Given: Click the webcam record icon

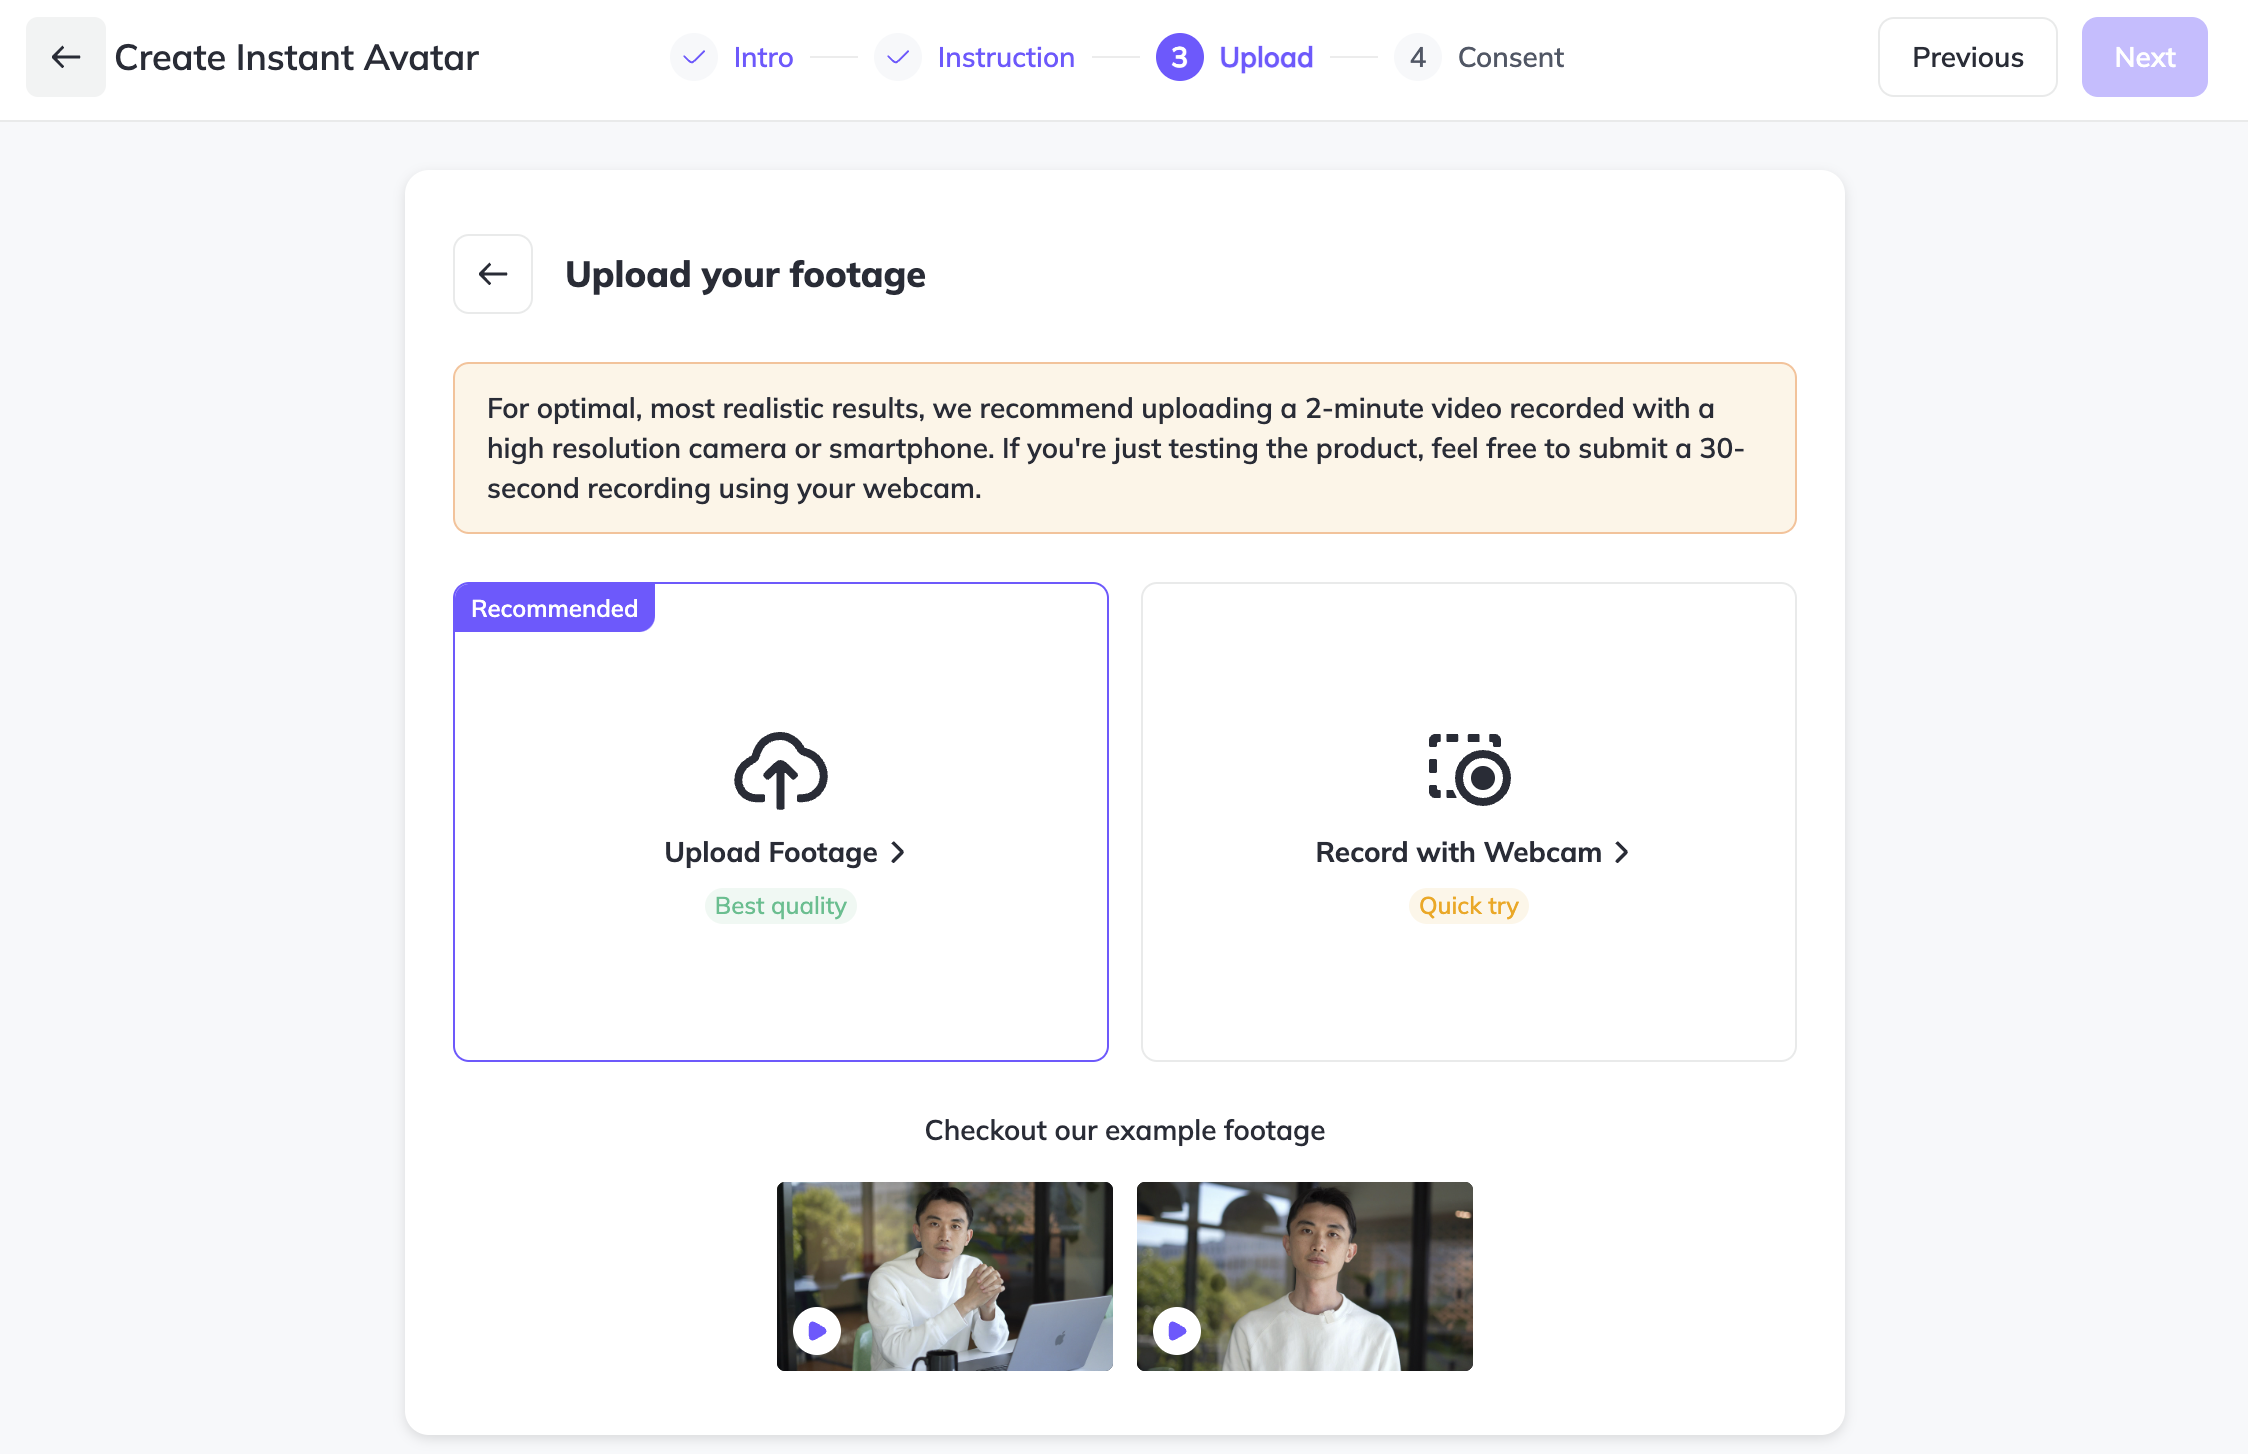Looking at the screenshot, I should (x=1469, y=769).
